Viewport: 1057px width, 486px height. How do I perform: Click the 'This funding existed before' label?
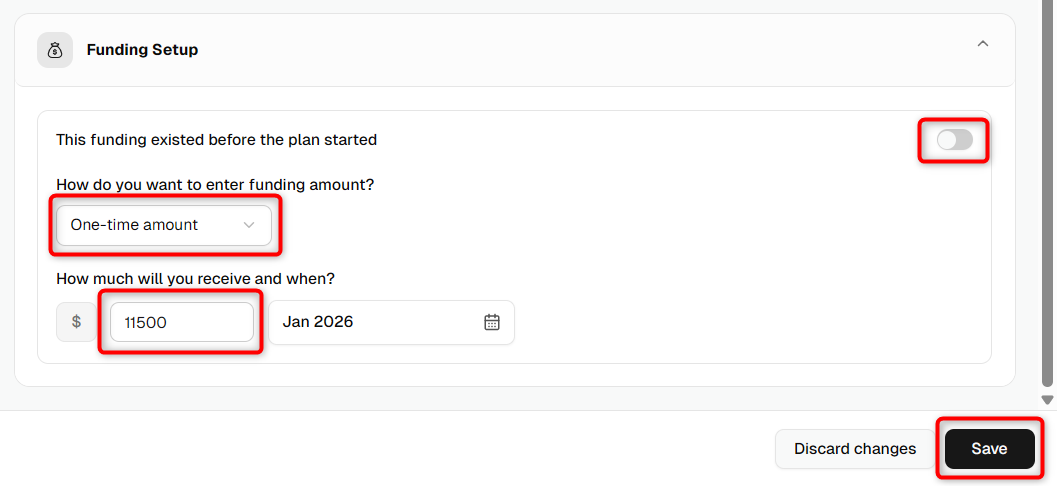point(216,140)
